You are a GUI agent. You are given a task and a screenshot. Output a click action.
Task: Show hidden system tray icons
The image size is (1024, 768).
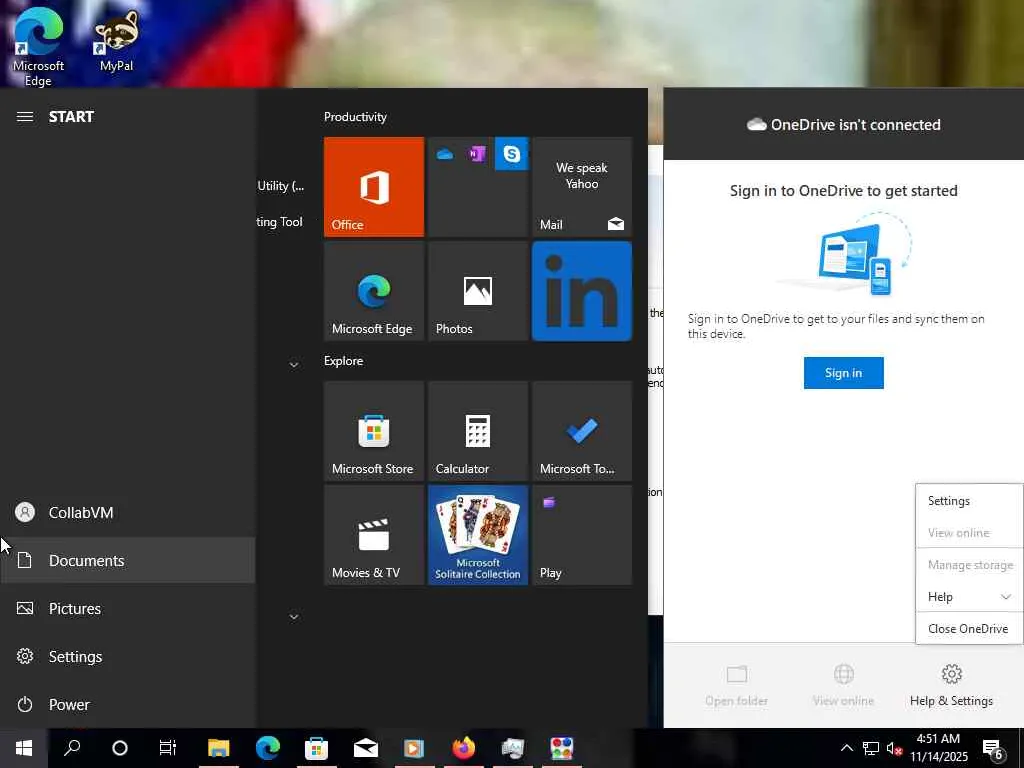pyautogui.click(x=846, y=748)
